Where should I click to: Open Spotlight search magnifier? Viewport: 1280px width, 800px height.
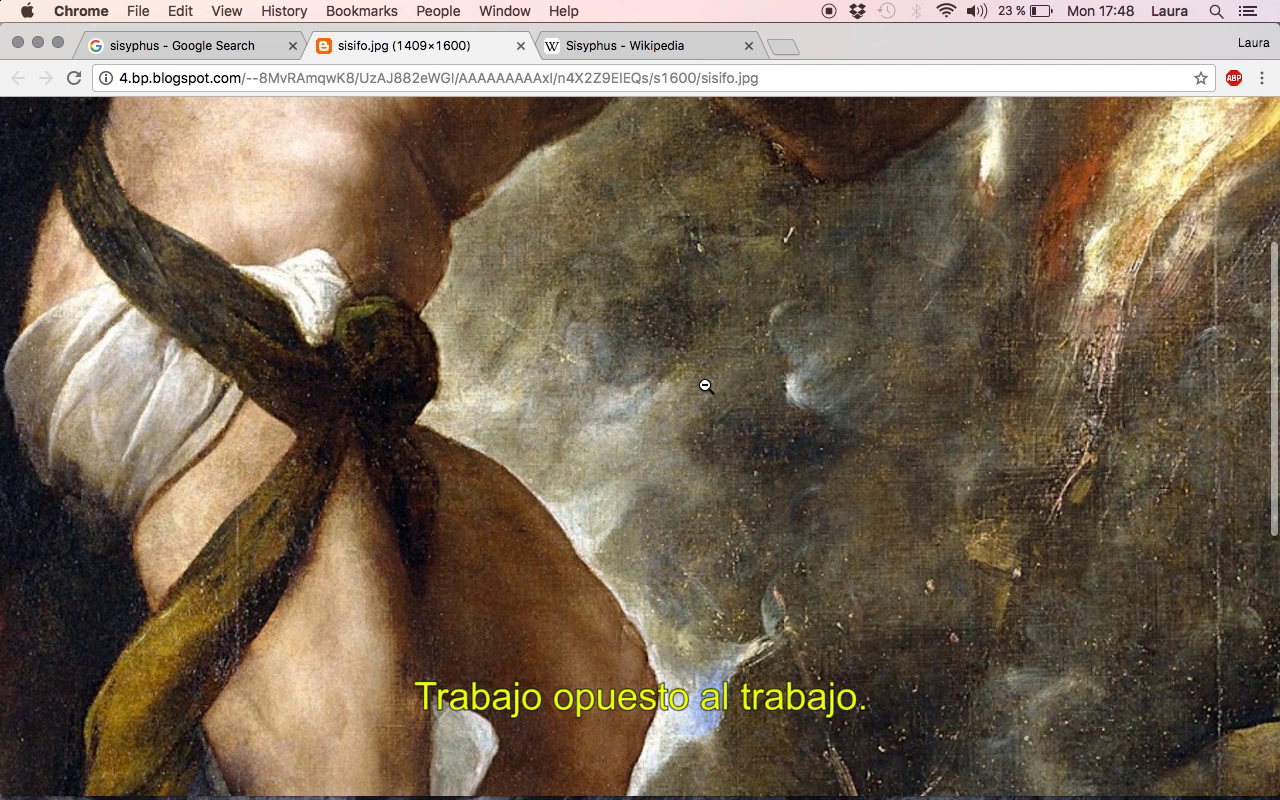(1216, 11)
